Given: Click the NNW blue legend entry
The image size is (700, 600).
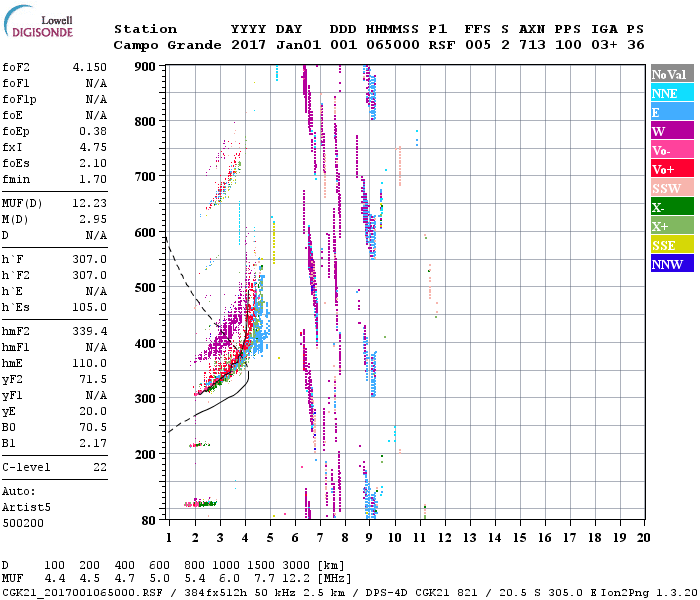Looking at the screenshot, I should click(667, 264).
